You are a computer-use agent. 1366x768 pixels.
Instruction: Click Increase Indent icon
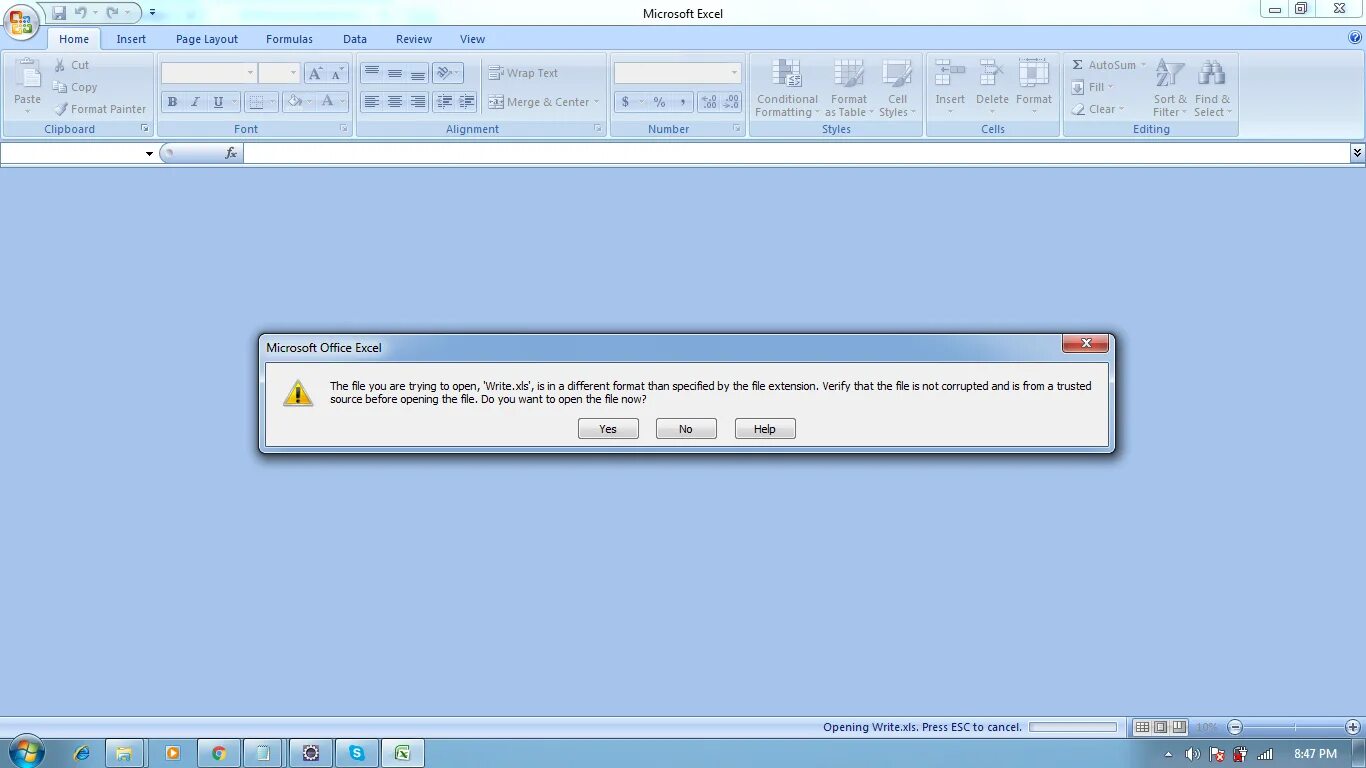coord(467,102)
